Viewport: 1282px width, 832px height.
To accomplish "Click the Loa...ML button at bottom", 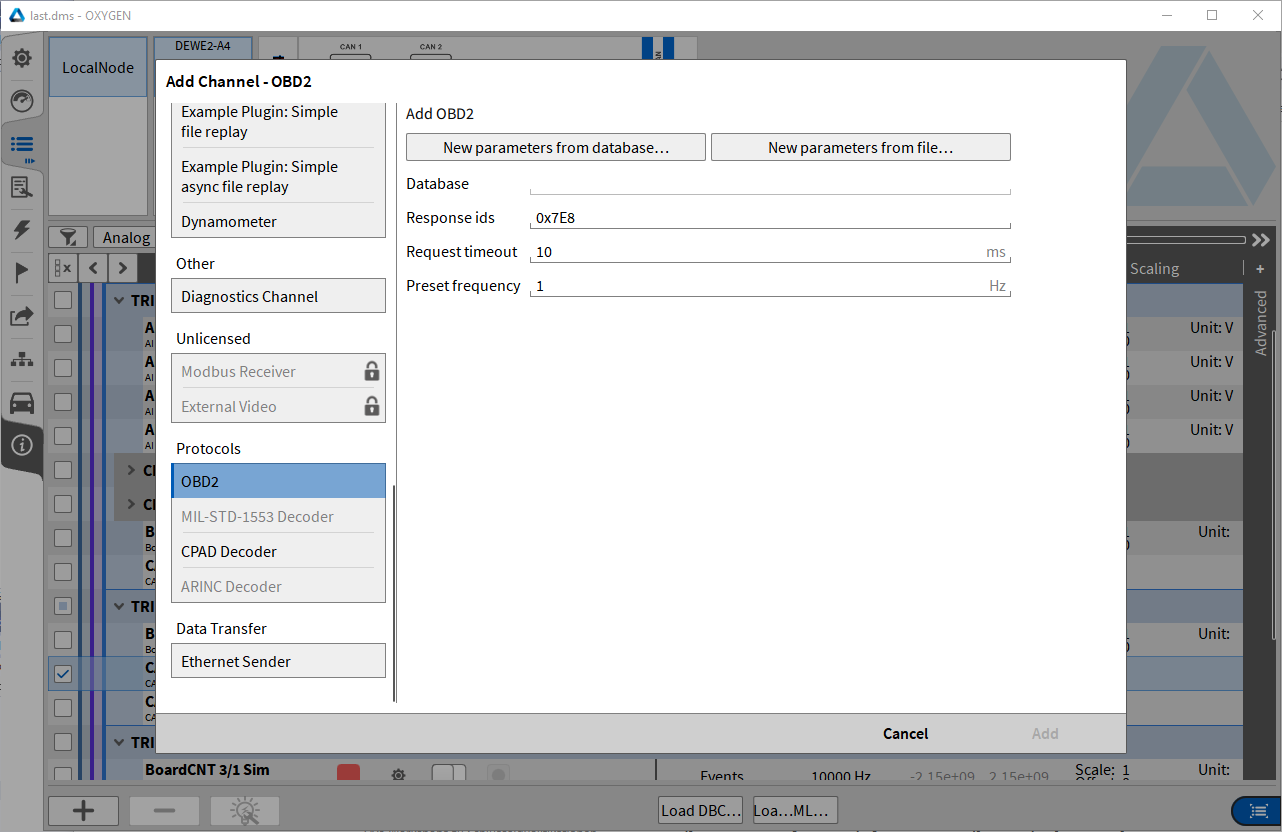I will (x=795, y=810).
